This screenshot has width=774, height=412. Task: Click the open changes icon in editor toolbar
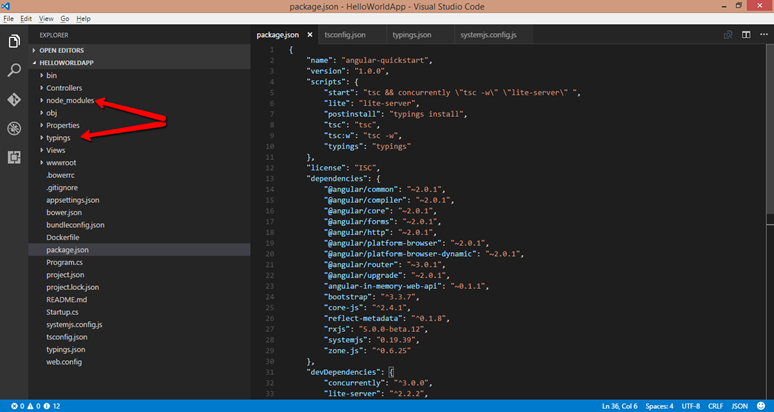coord(728,35)
